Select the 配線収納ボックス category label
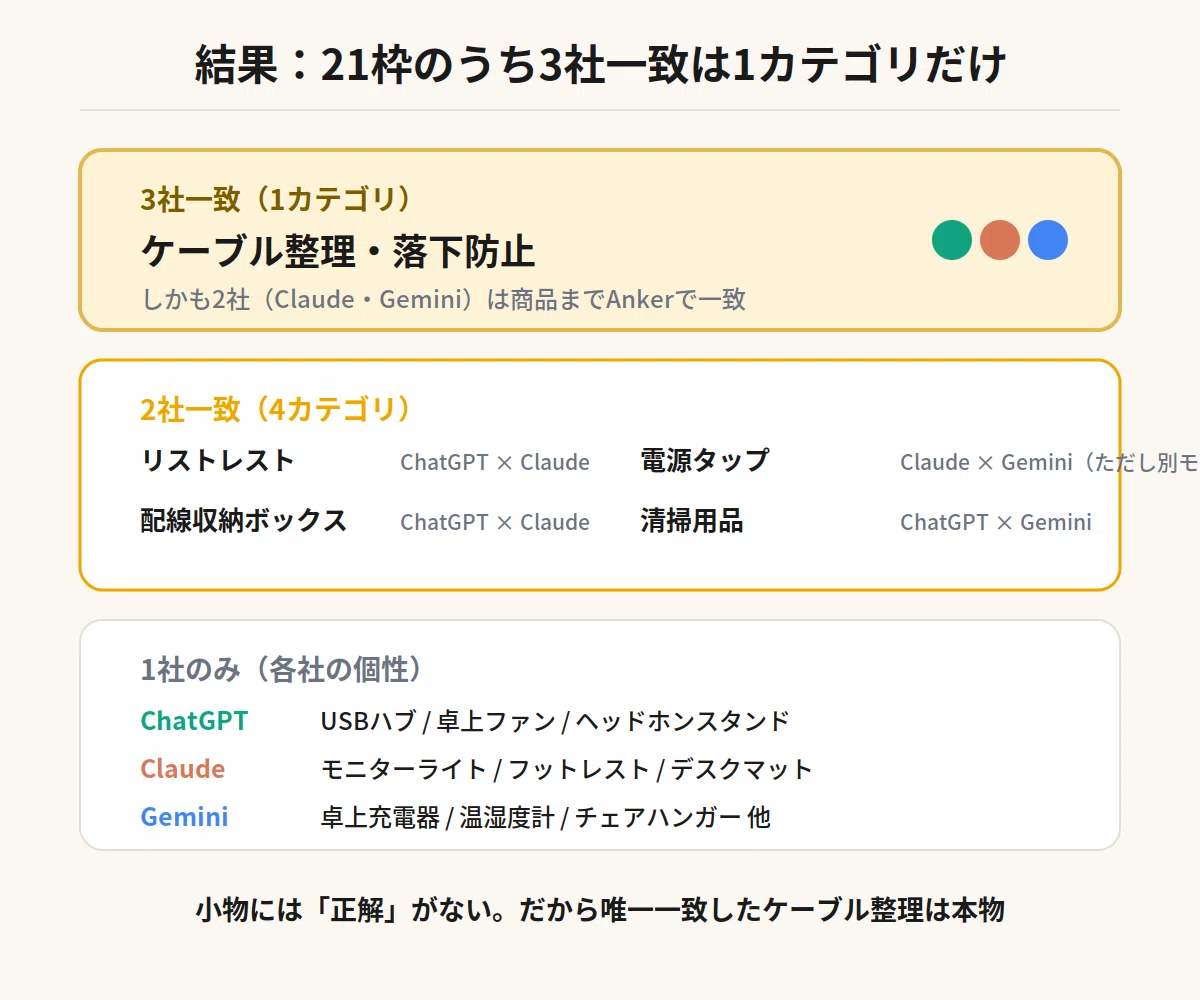 (x=243, y=521)
